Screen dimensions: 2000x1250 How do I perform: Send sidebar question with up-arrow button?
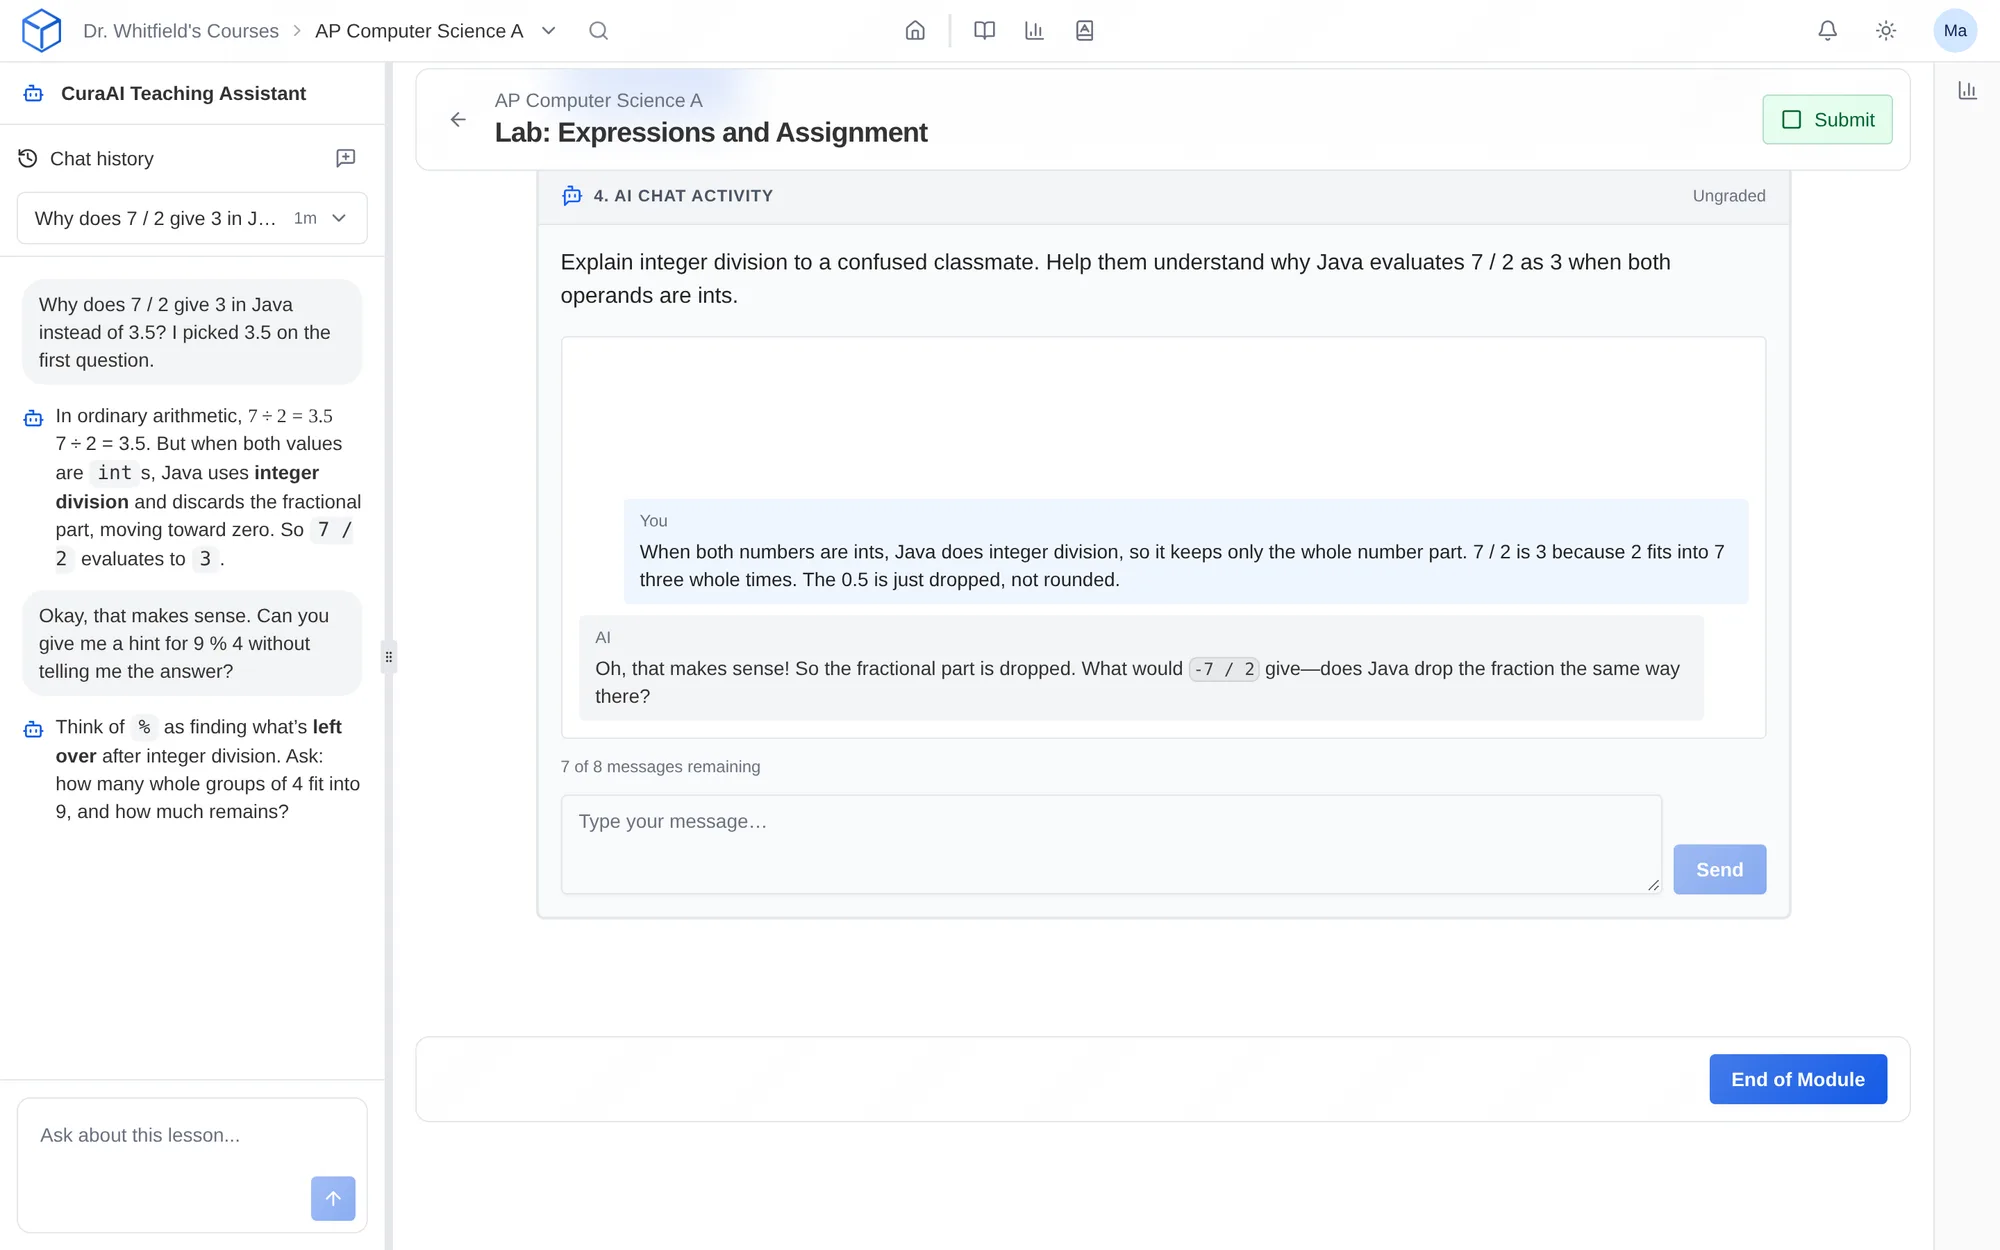[333, 1198]
